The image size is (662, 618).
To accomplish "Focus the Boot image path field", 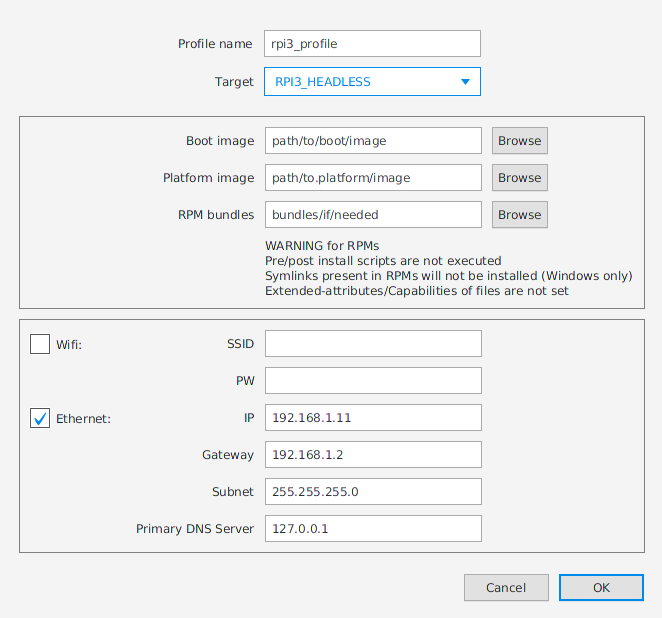I will coord(372,141).
